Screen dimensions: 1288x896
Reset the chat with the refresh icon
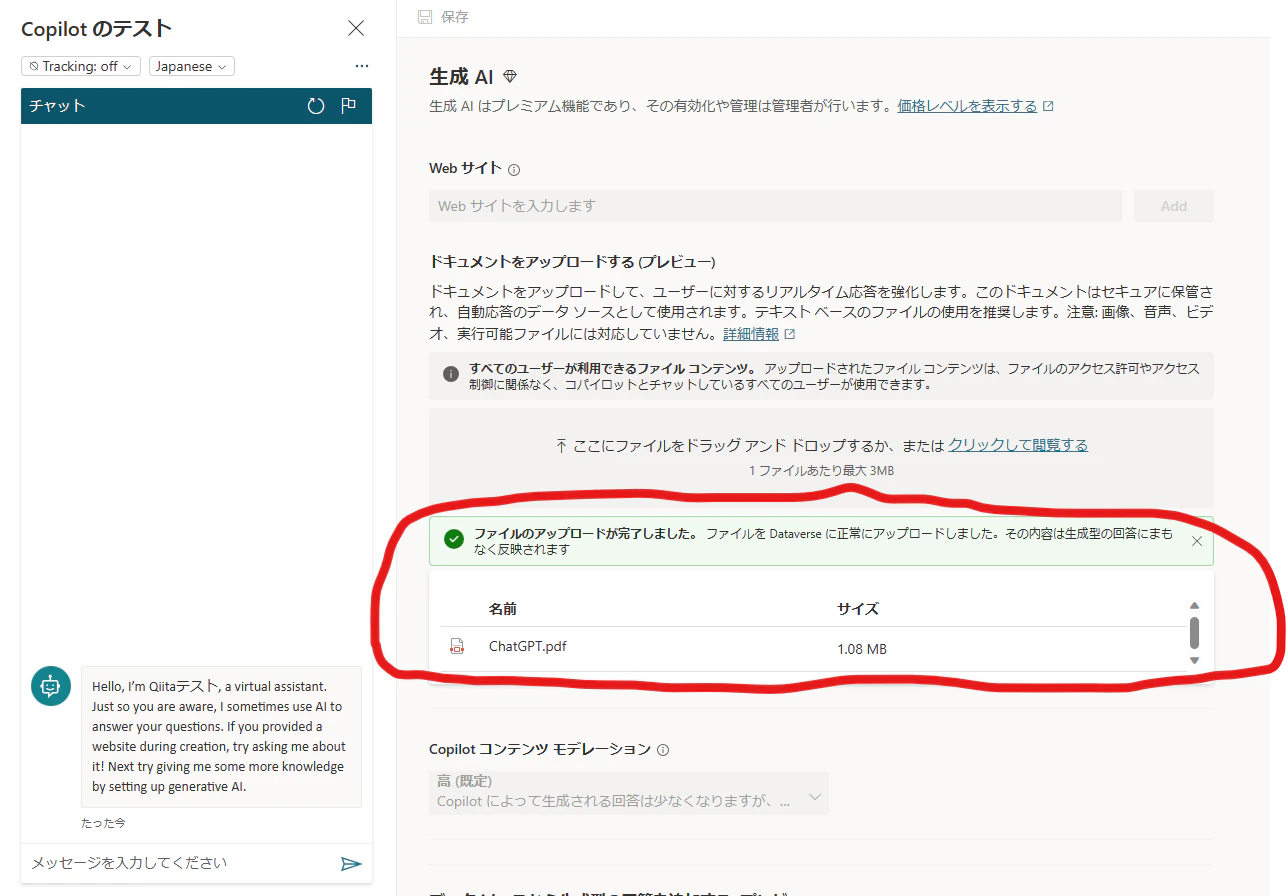pyautogui.click(x=316, y=105)
